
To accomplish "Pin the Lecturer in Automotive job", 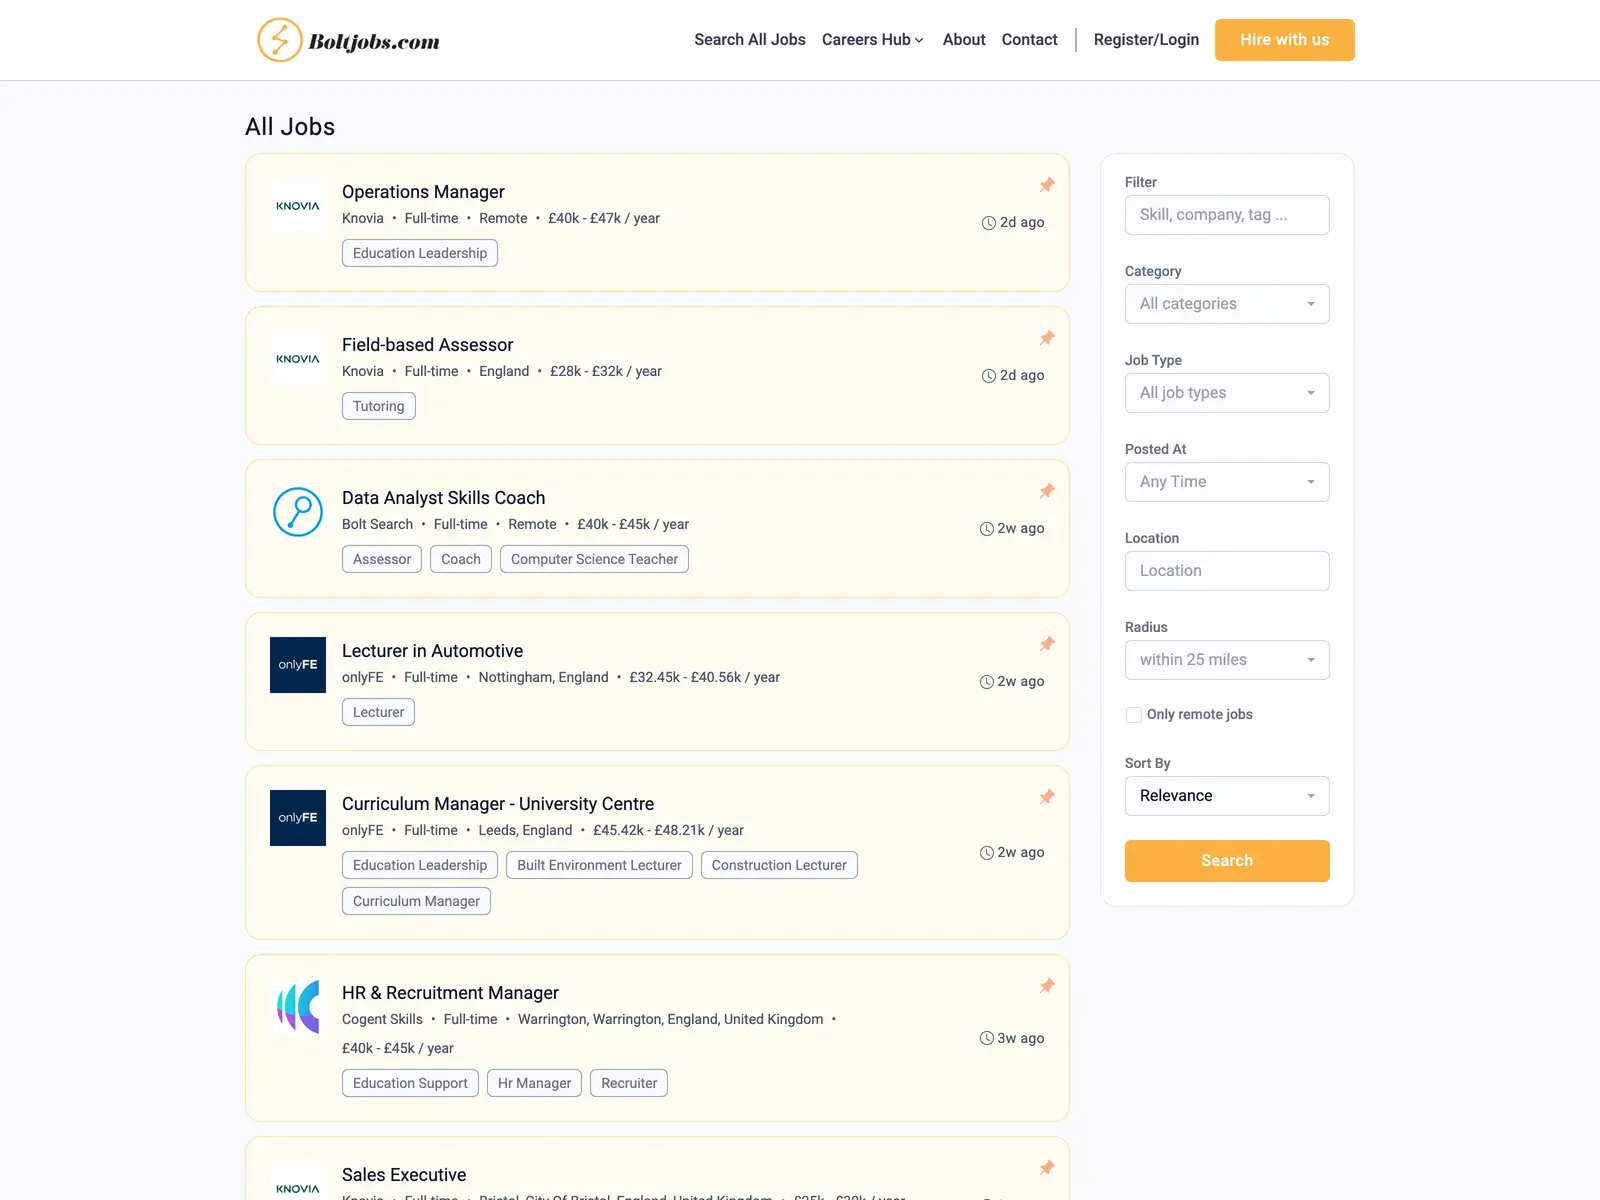I will (x=1047, y=644).
